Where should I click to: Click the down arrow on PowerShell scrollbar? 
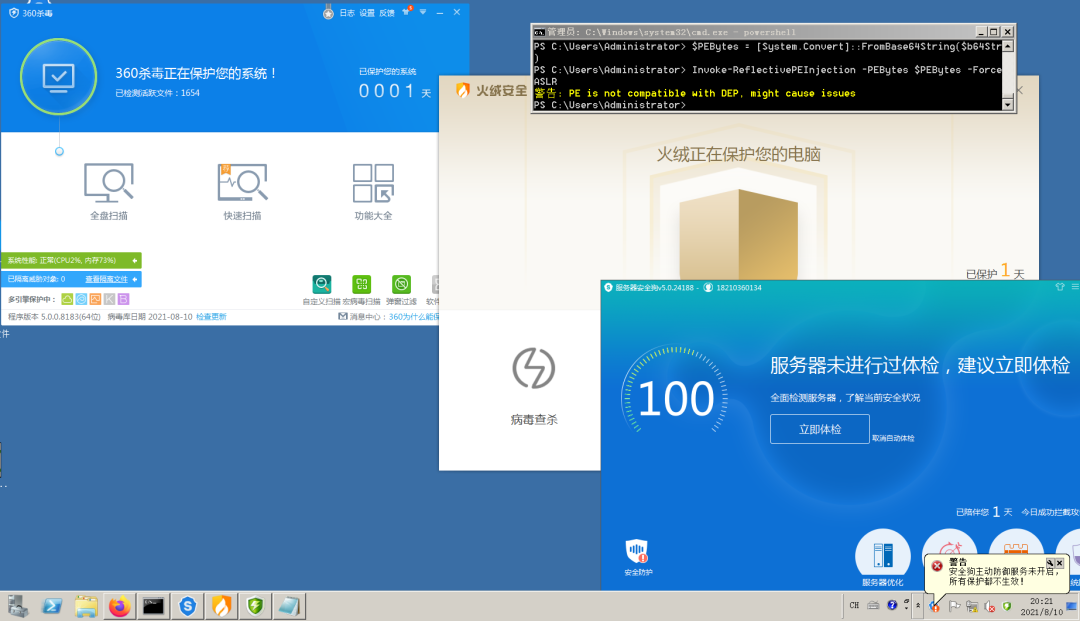tap(1008, 105)
